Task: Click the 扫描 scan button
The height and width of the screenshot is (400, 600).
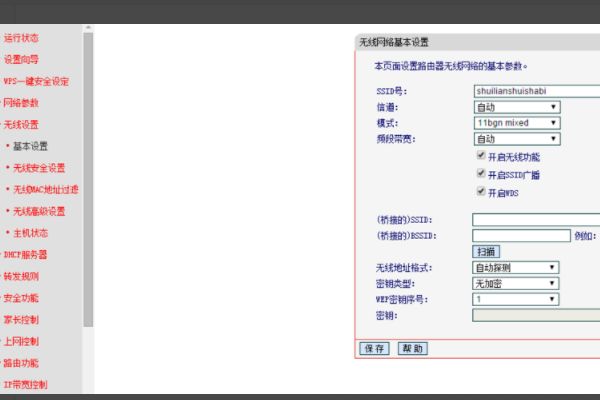Action: coord(486,251)
